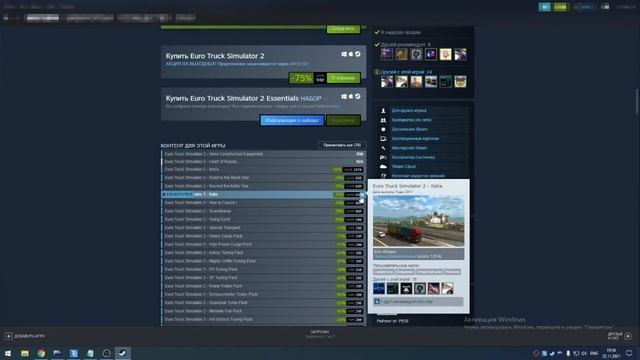
Task: Select the Heart of Russia DLC row
Action: pyautogui.click(x=264, y=162)
